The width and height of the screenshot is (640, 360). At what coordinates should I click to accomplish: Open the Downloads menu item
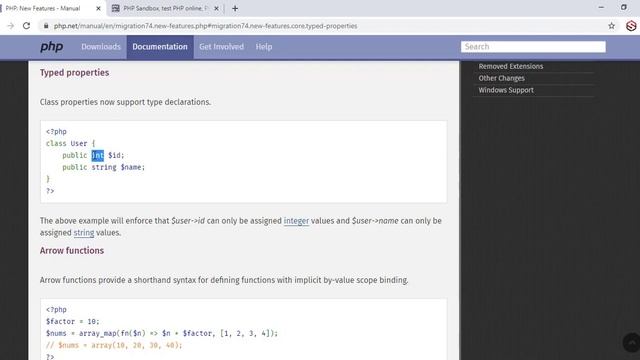click(x=101, y=47)
